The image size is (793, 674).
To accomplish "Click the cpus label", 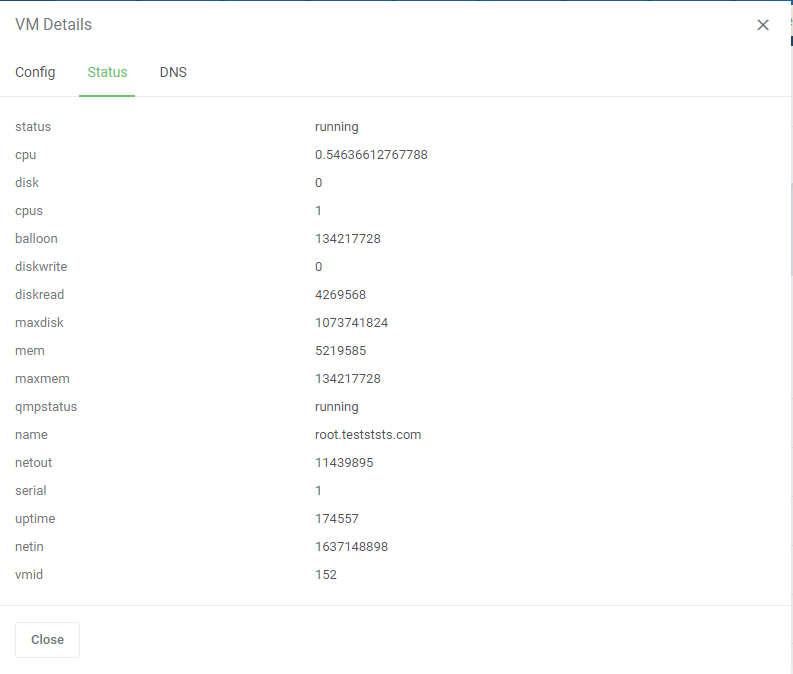I will coord(29,211).
